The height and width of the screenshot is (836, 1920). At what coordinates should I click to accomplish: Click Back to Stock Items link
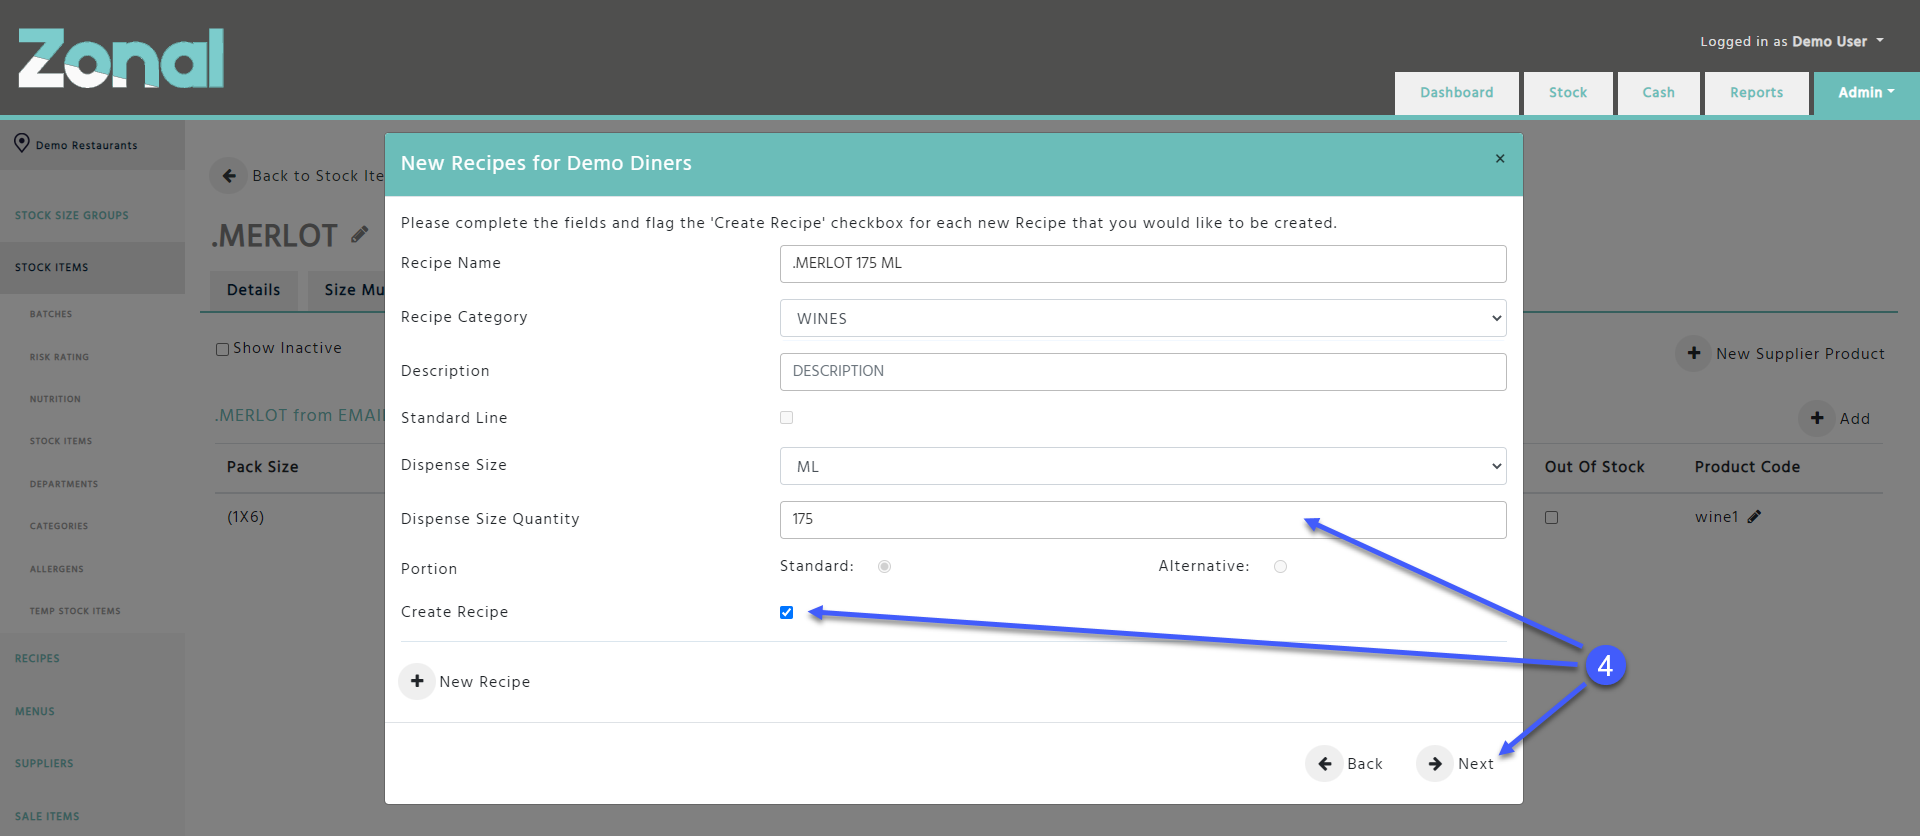point(318,176)
